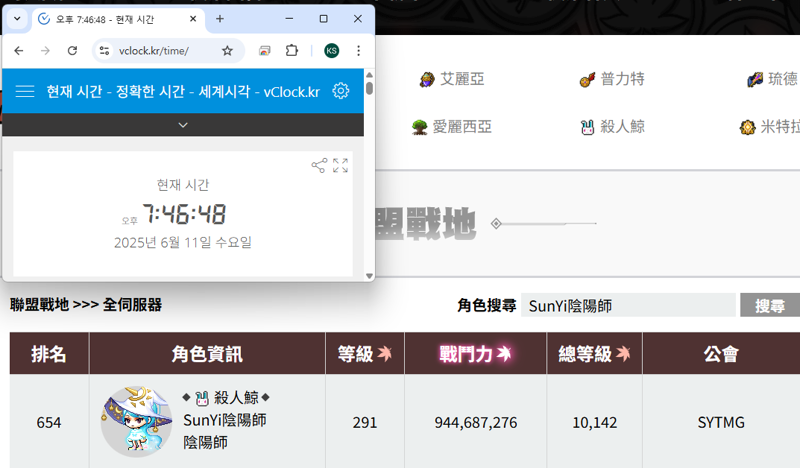Share the current time via share icon
800x468 pixels.
click(x=319, y=165)
